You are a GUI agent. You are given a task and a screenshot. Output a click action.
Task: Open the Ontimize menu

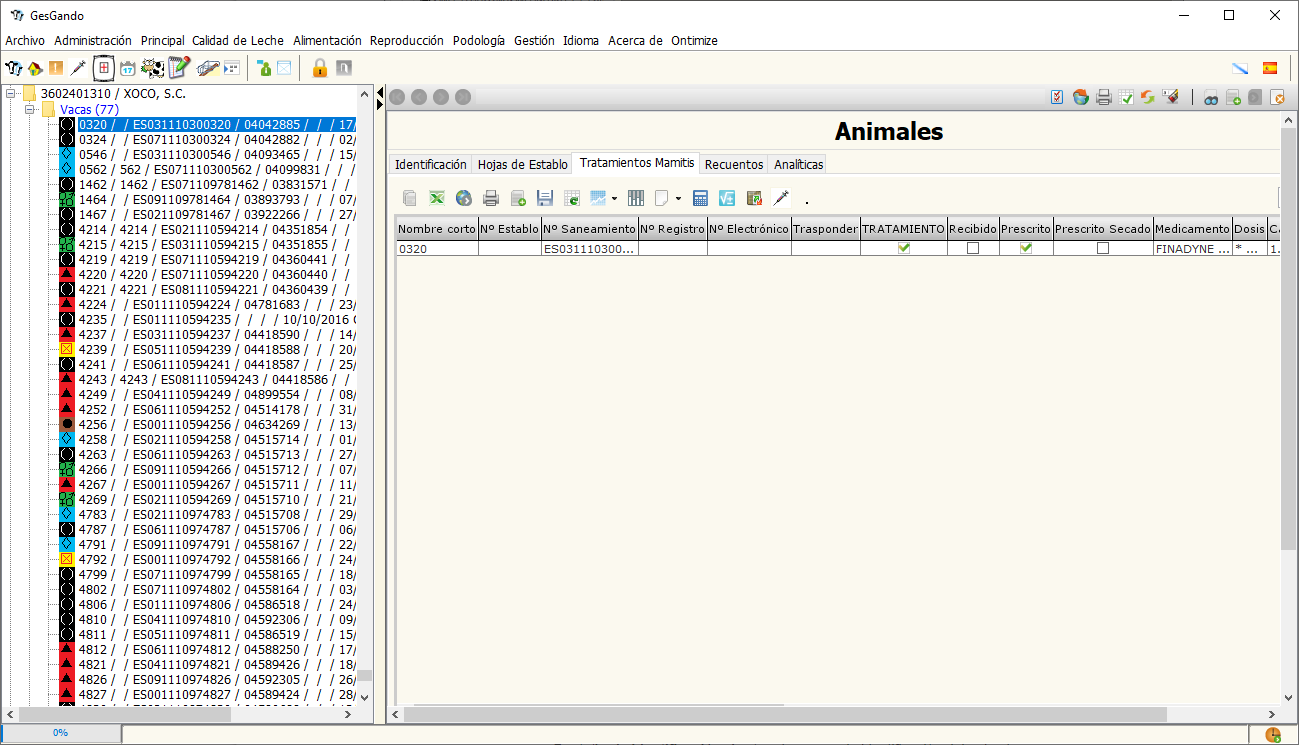[694, 41]
